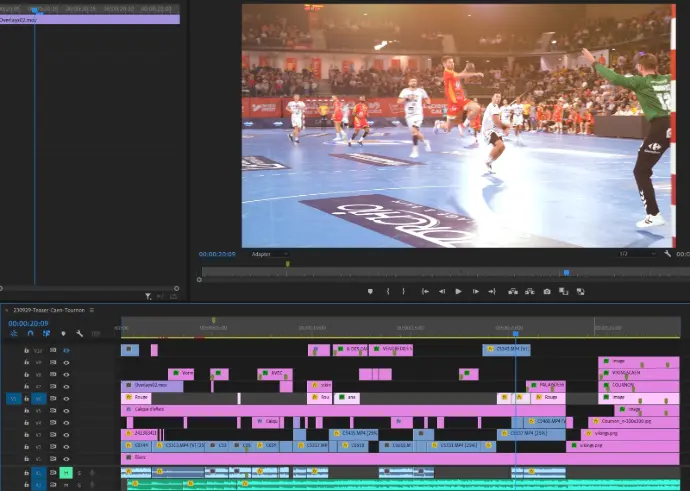The height and width of the screenshot is (491, 690).
Task: Jump to the Out point
Action: click(x=492, y=291)
